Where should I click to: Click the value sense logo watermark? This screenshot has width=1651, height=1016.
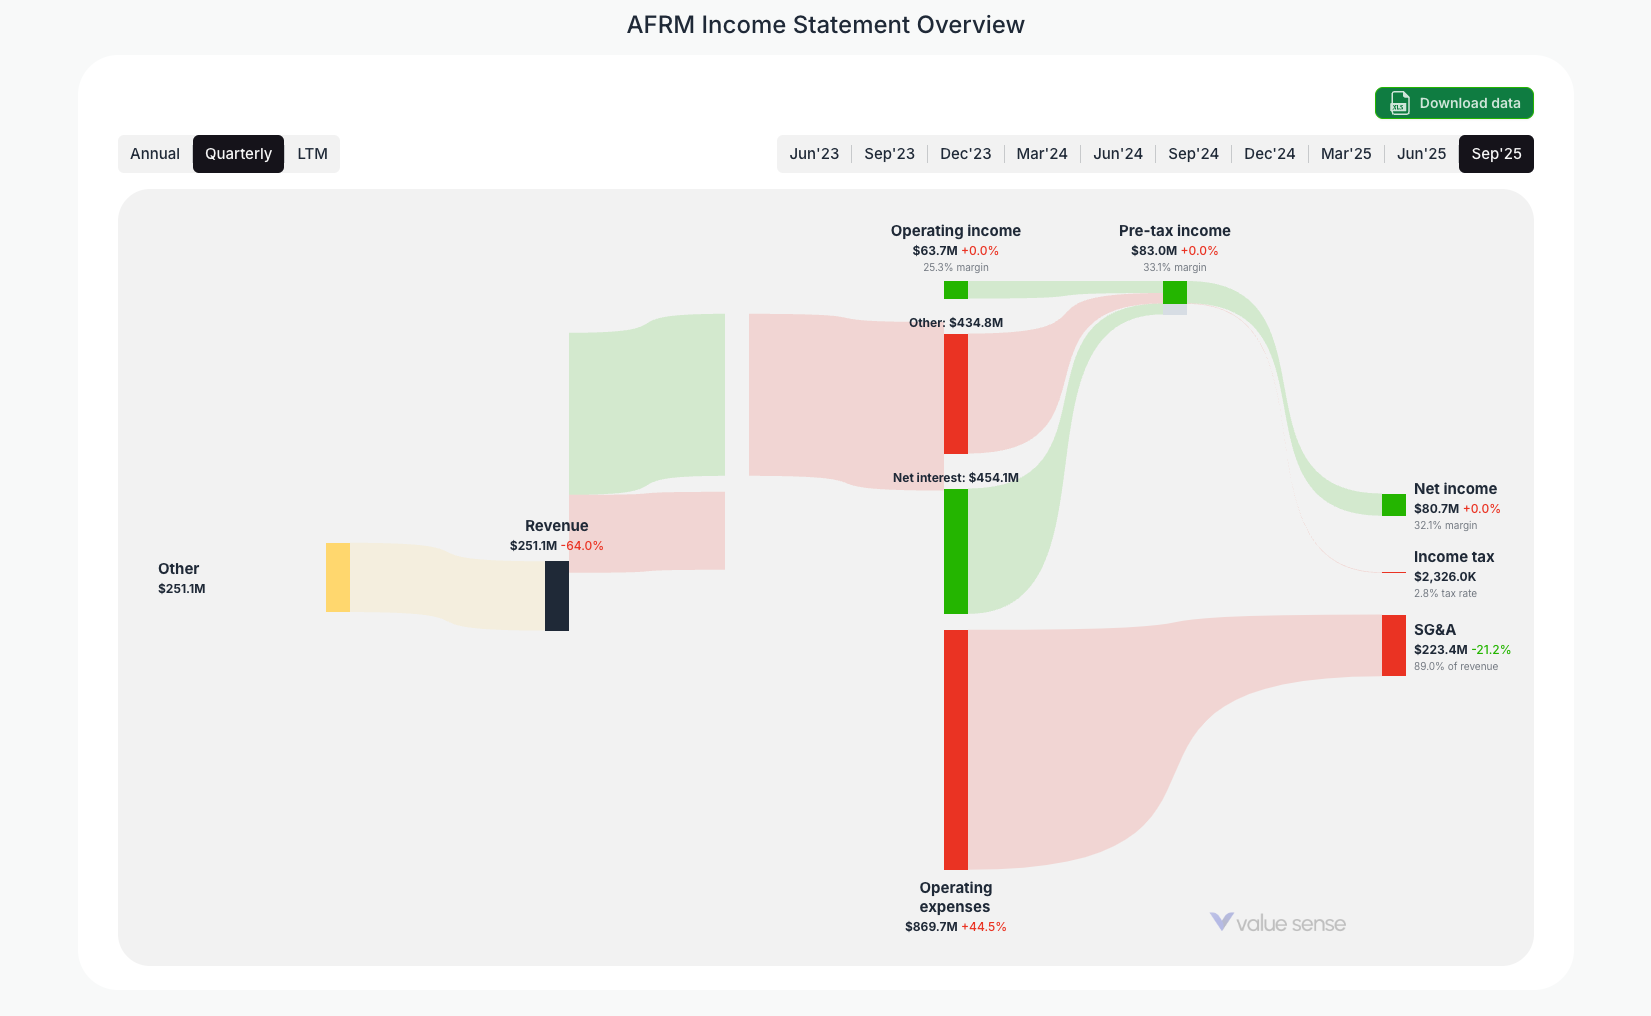pos(1278,922)
